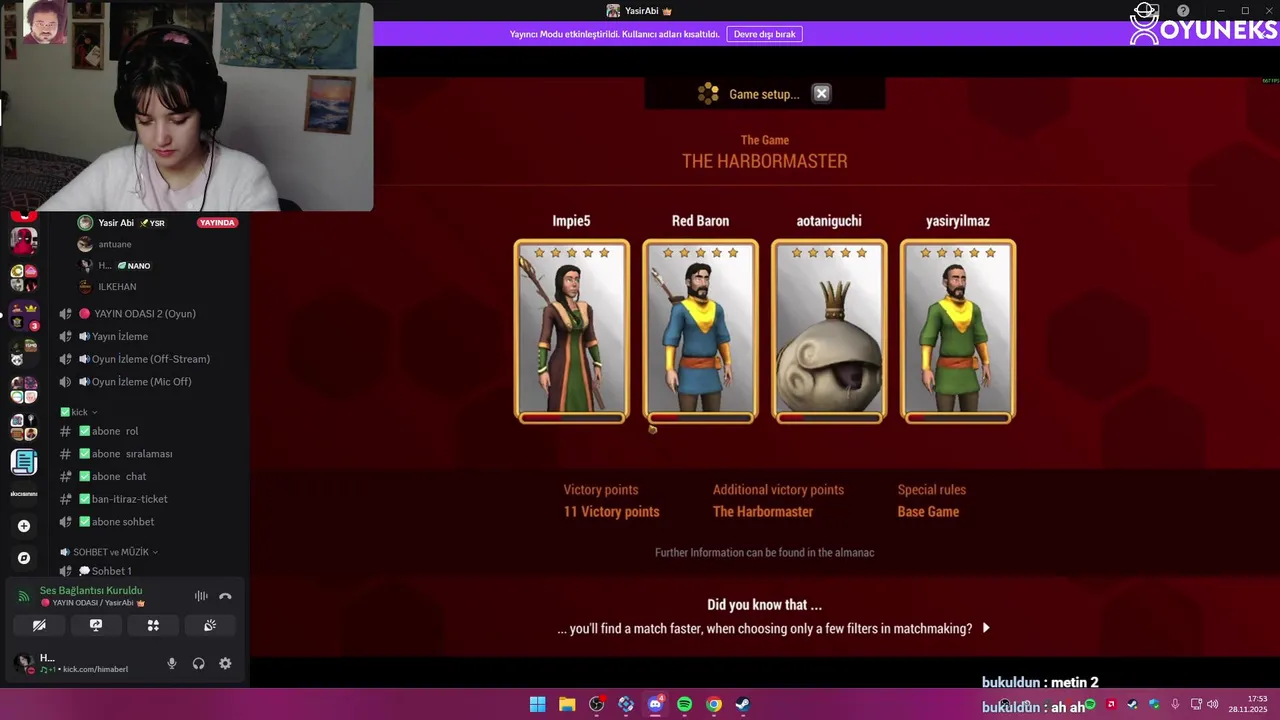Click The Harbormaster additional victory points text
This screenshot has width=1280, height=720.
click(763, 511)
